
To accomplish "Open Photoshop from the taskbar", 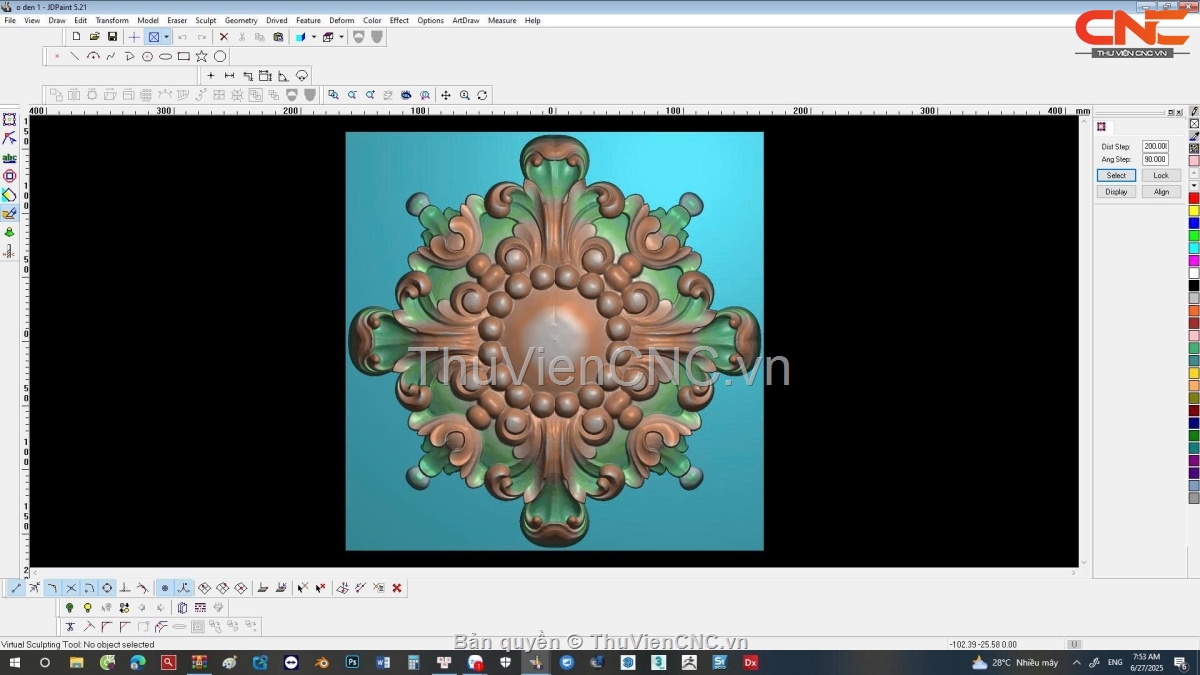I will [x=352, y=662].
